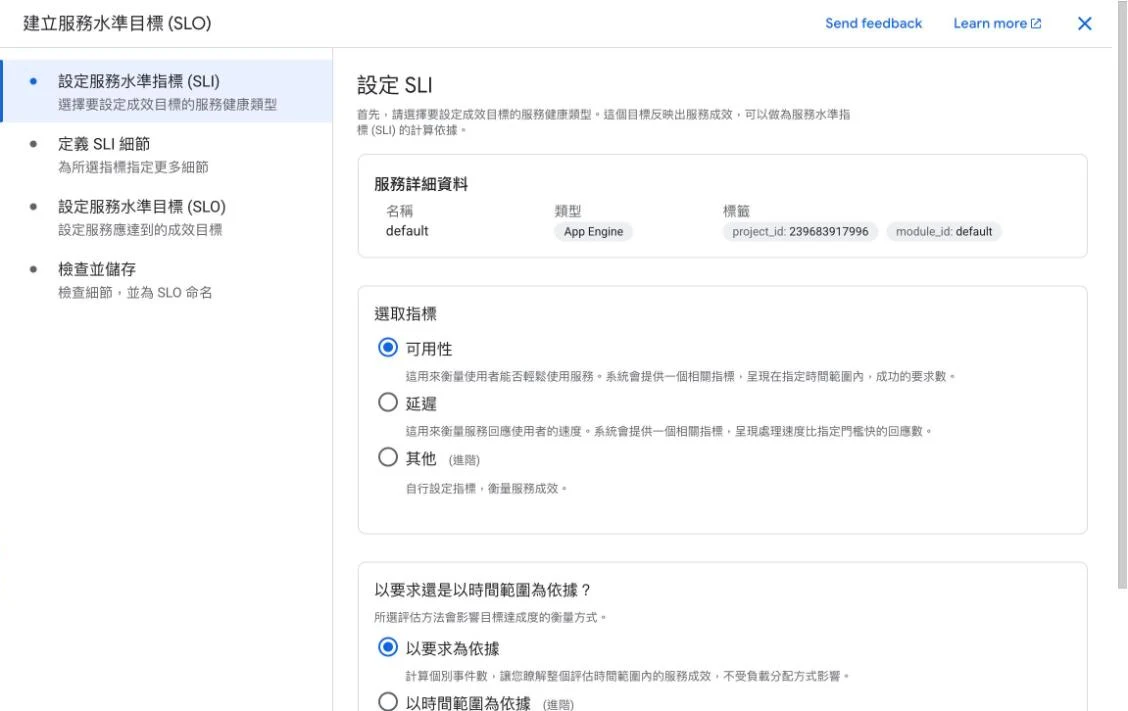Go to step 定義 SLI 細節

167,154
